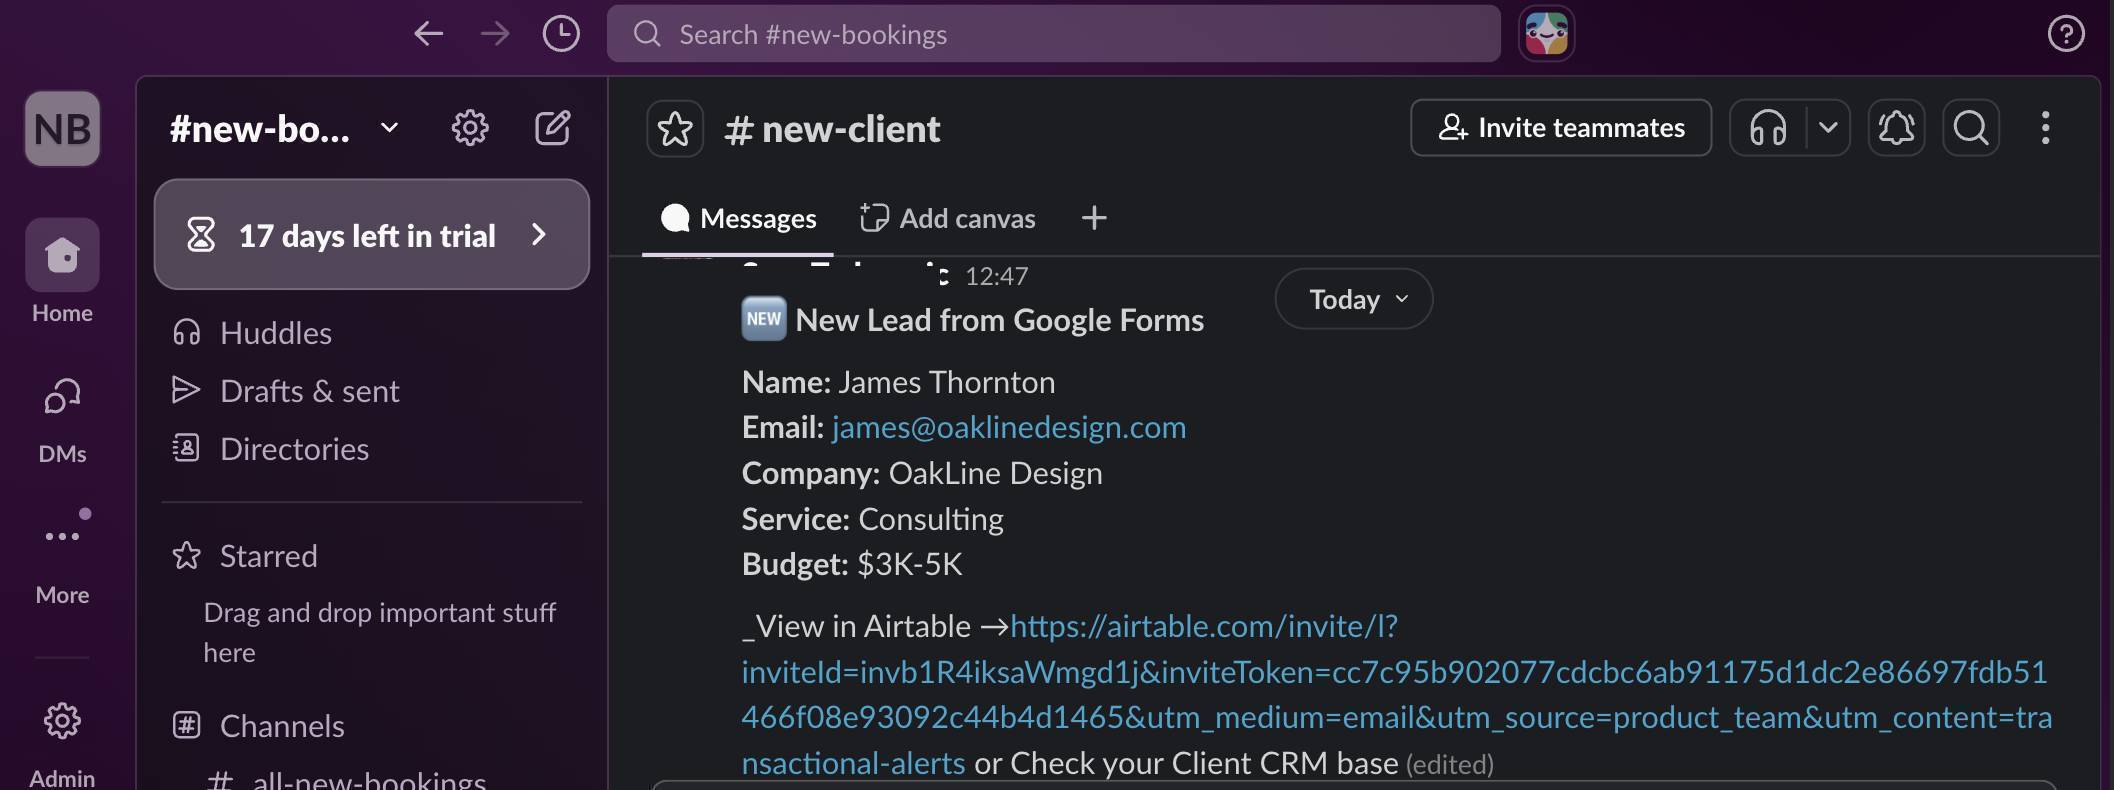Open the three-dot channel options menu
Screen dimensions: 2114x790
[2045, 128]
